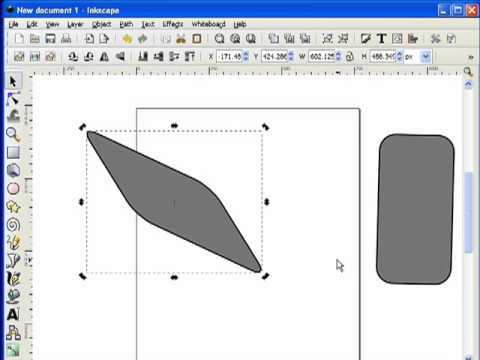This screenshot has height=360, width=480.
Task: Select the Spiral tool
Action: (13, 225)
